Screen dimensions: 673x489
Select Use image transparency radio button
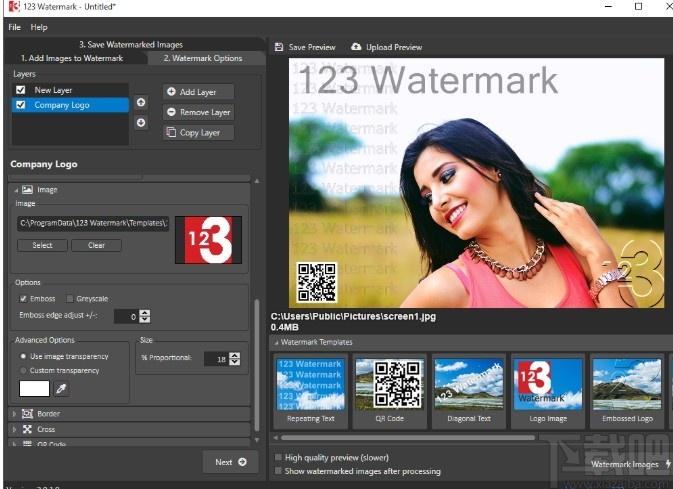pos(23,356)
